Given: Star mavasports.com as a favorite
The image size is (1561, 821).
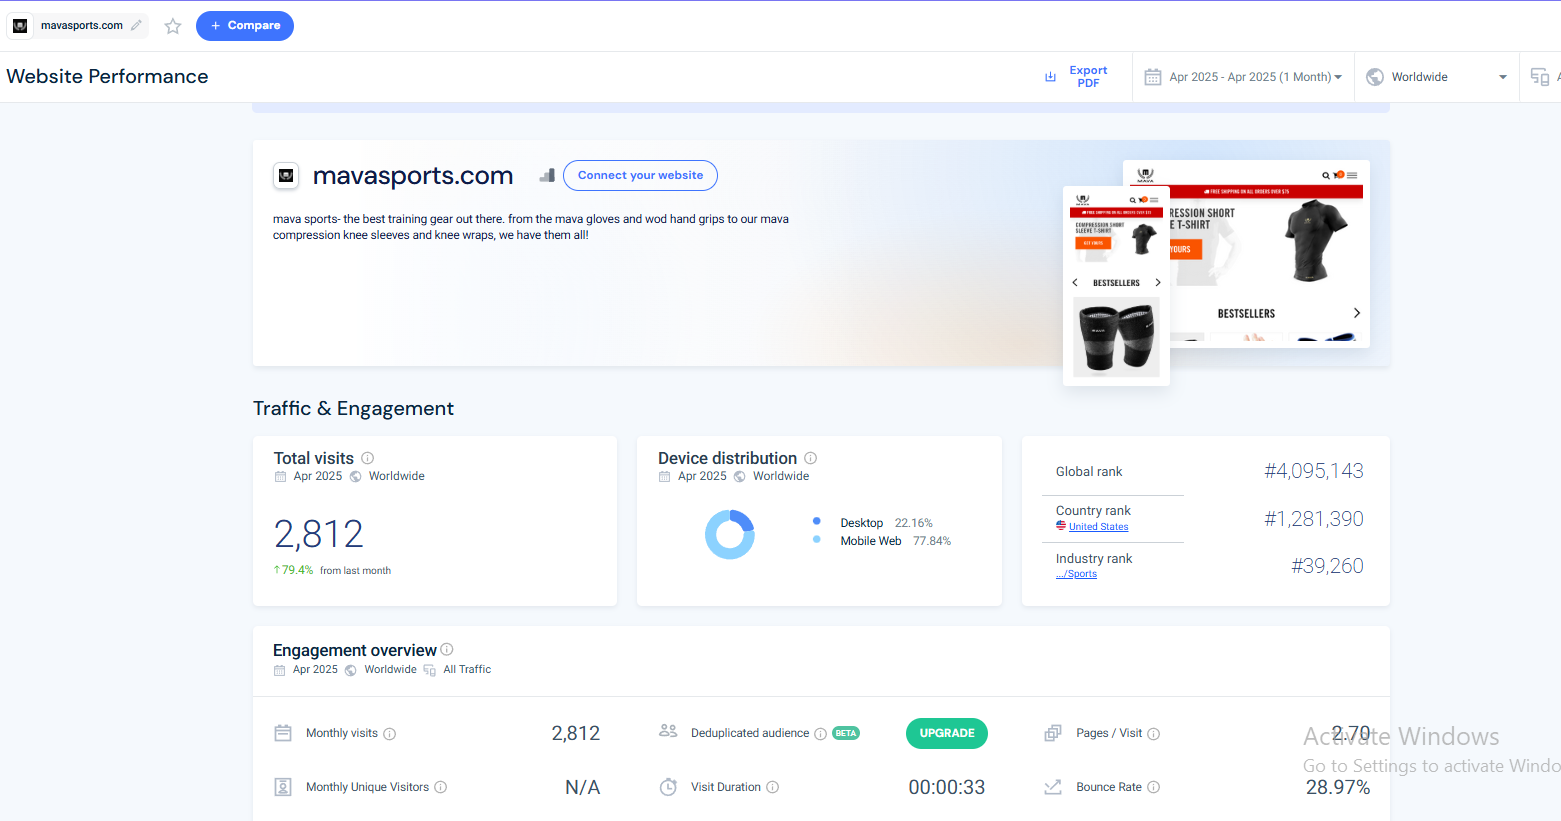Looking at the screenshot, I should (173, 26).
